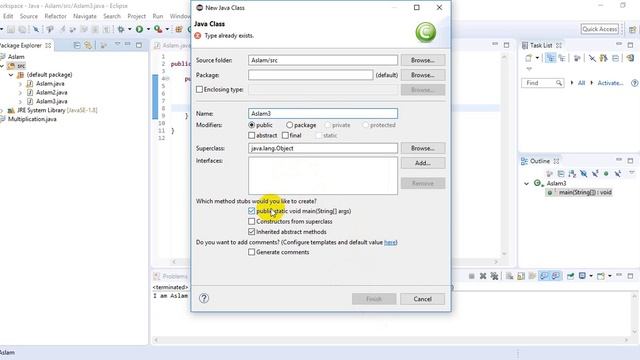Open the Run menu
Image resolution: width=640 pixels, height=360 pixels.
click(158, 16)
